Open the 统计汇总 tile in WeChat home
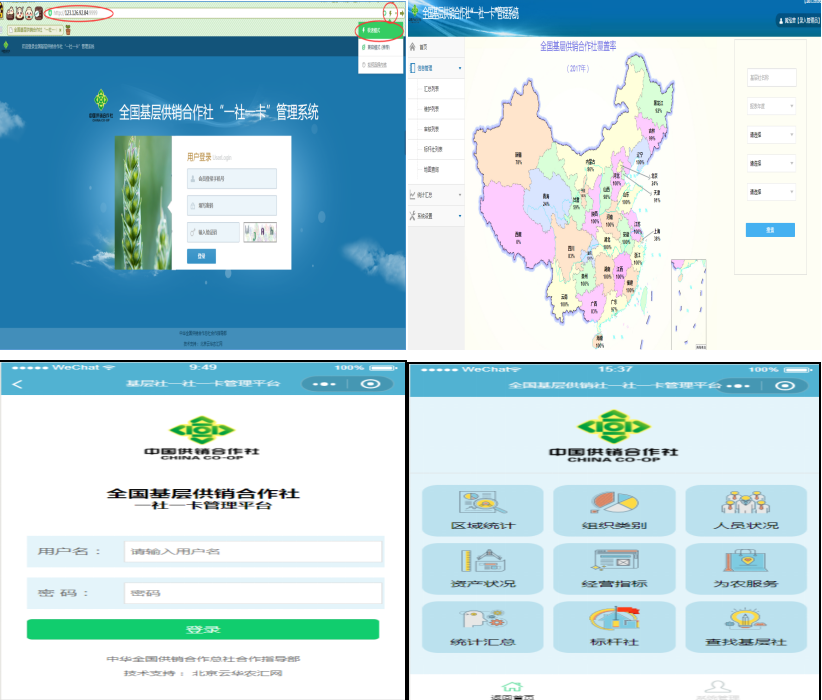This screenshot has height=700, width=822. (x=482, y=627)
